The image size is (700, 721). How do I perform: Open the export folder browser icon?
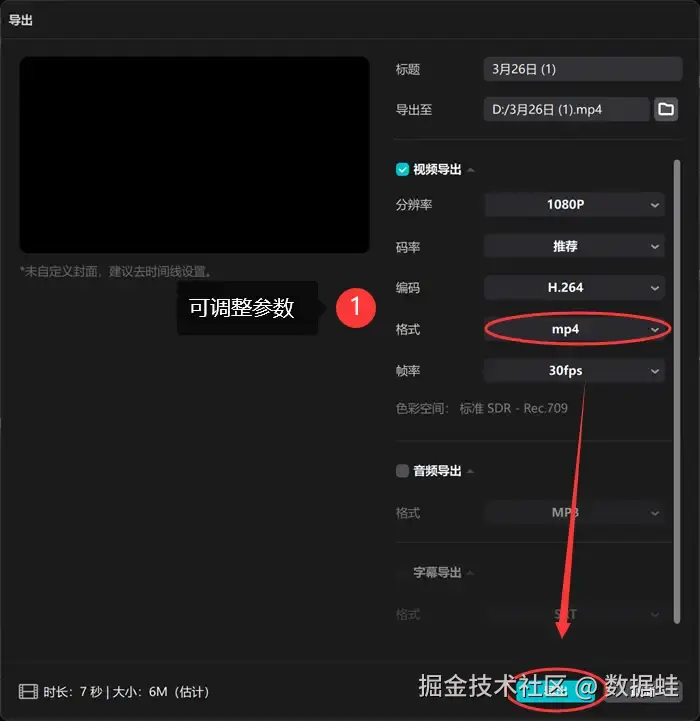[666, 109]
